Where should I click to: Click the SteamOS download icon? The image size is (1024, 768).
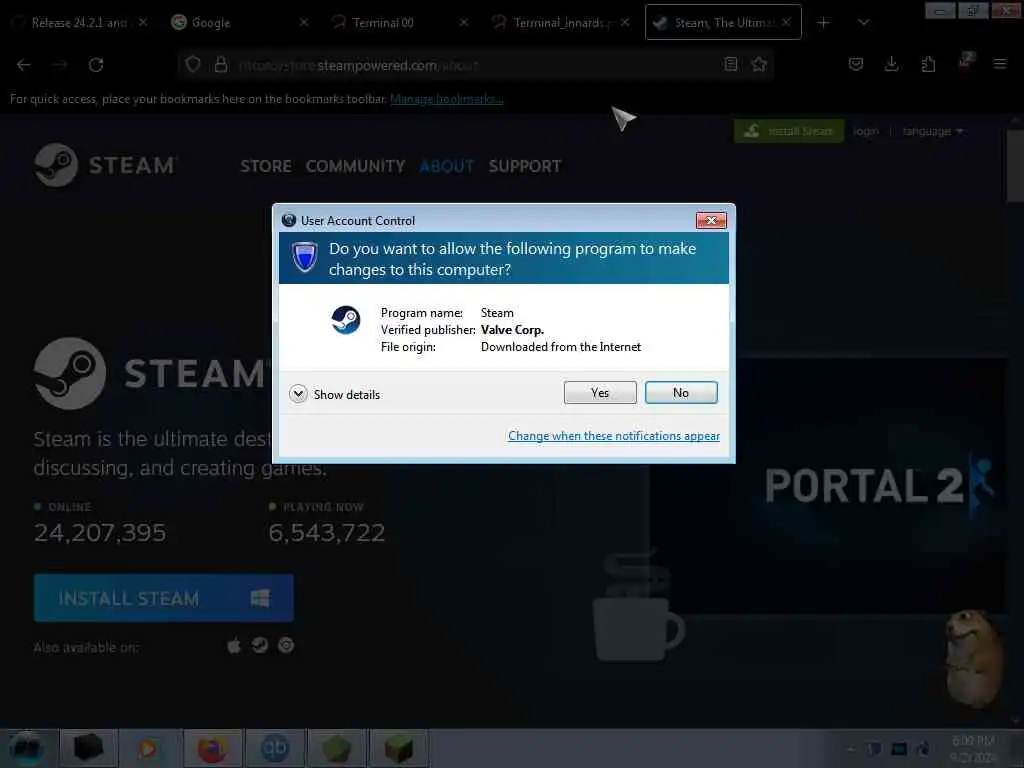tap(260, 645)
